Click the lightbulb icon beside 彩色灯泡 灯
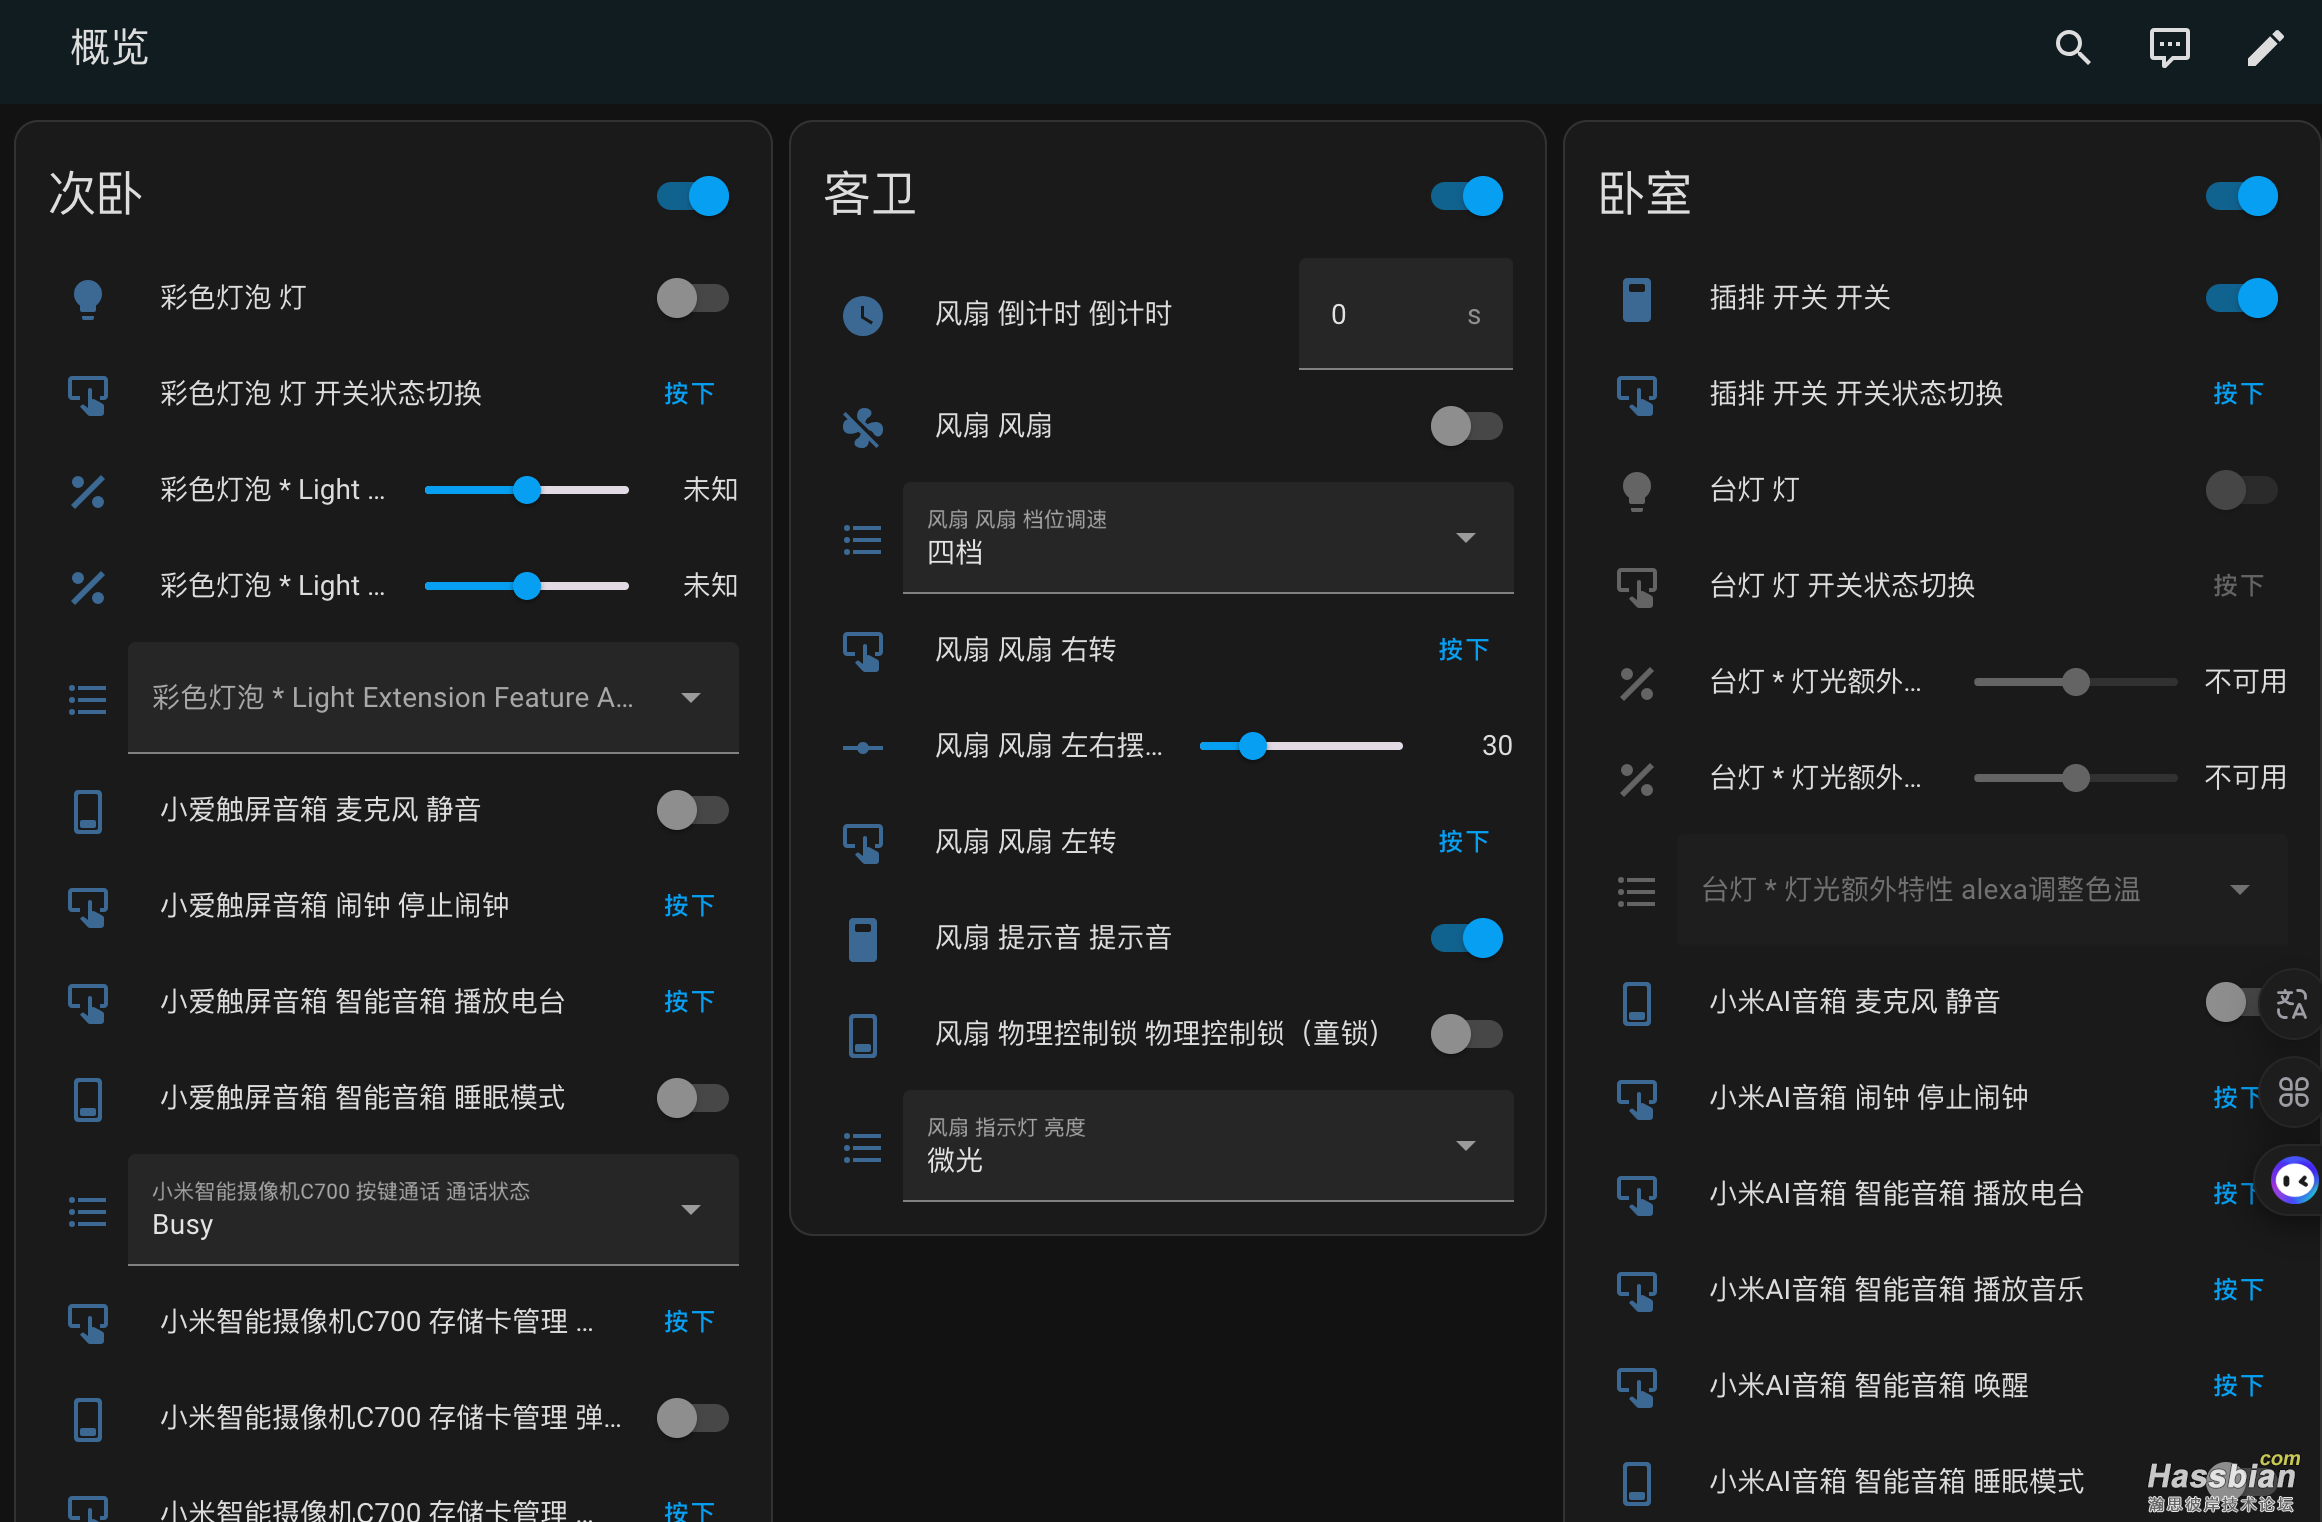Screen dimensions: 2322x1522 click(89, 297)
